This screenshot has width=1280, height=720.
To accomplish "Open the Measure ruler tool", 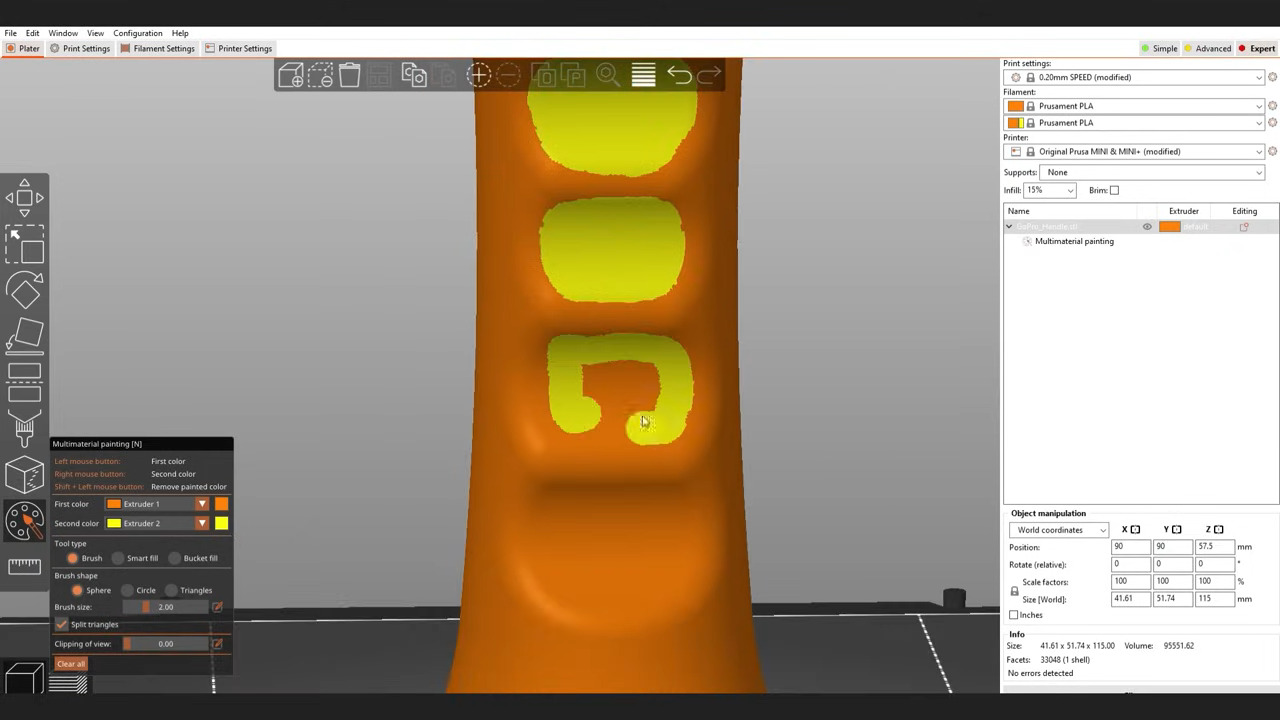I will [25, 566].
